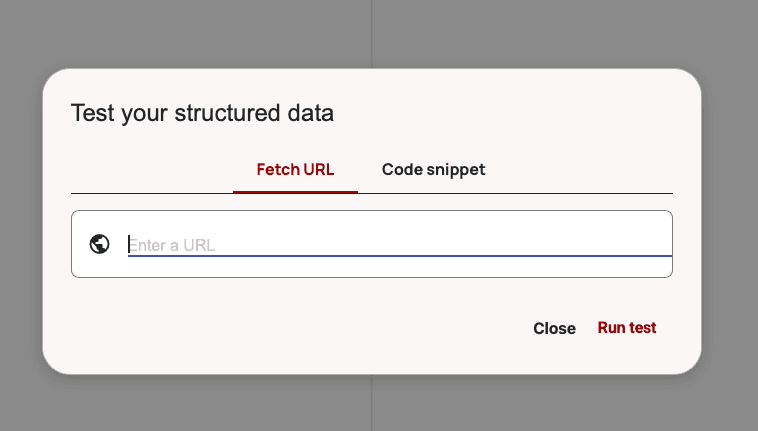The image size is (758, 431).
Task: Focus the Enter a URL input field
Action: tap(398, 244)
